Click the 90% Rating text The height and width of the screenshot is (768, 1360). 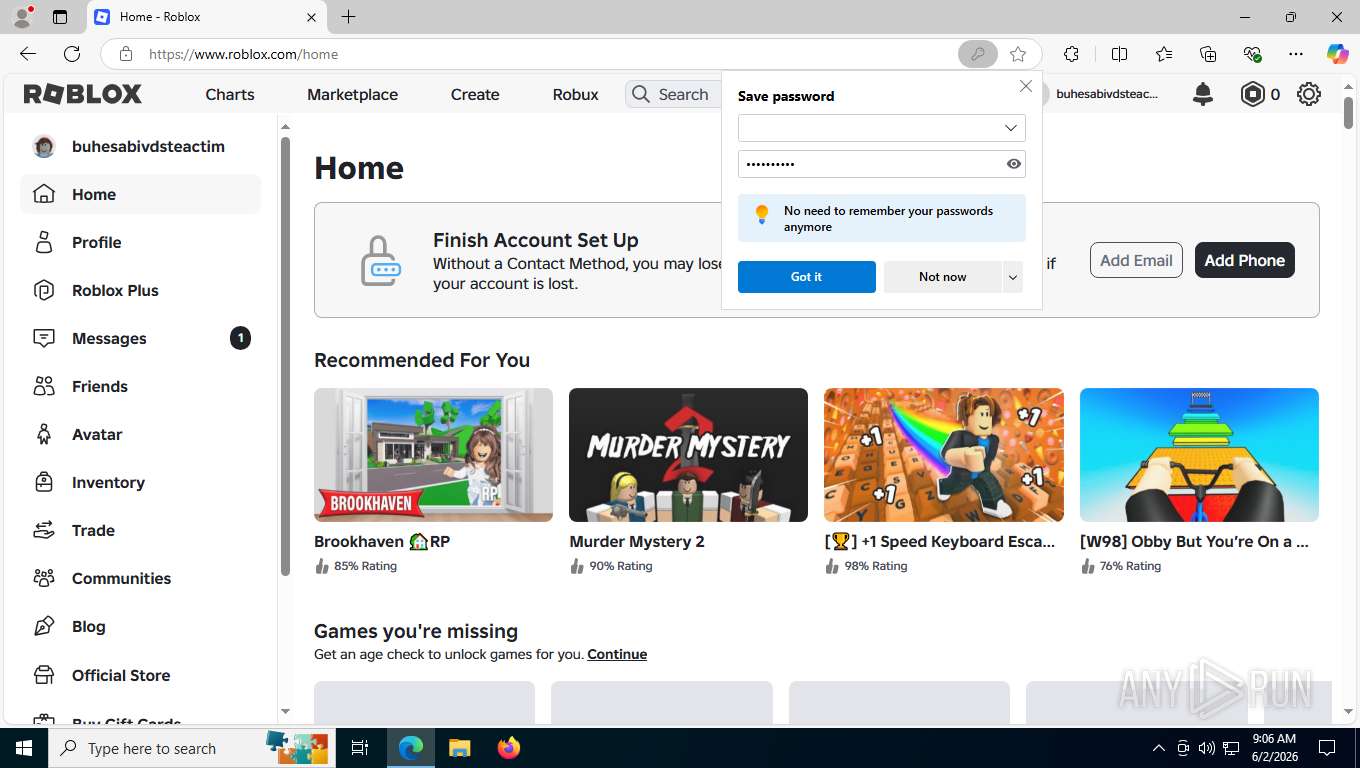620,566
